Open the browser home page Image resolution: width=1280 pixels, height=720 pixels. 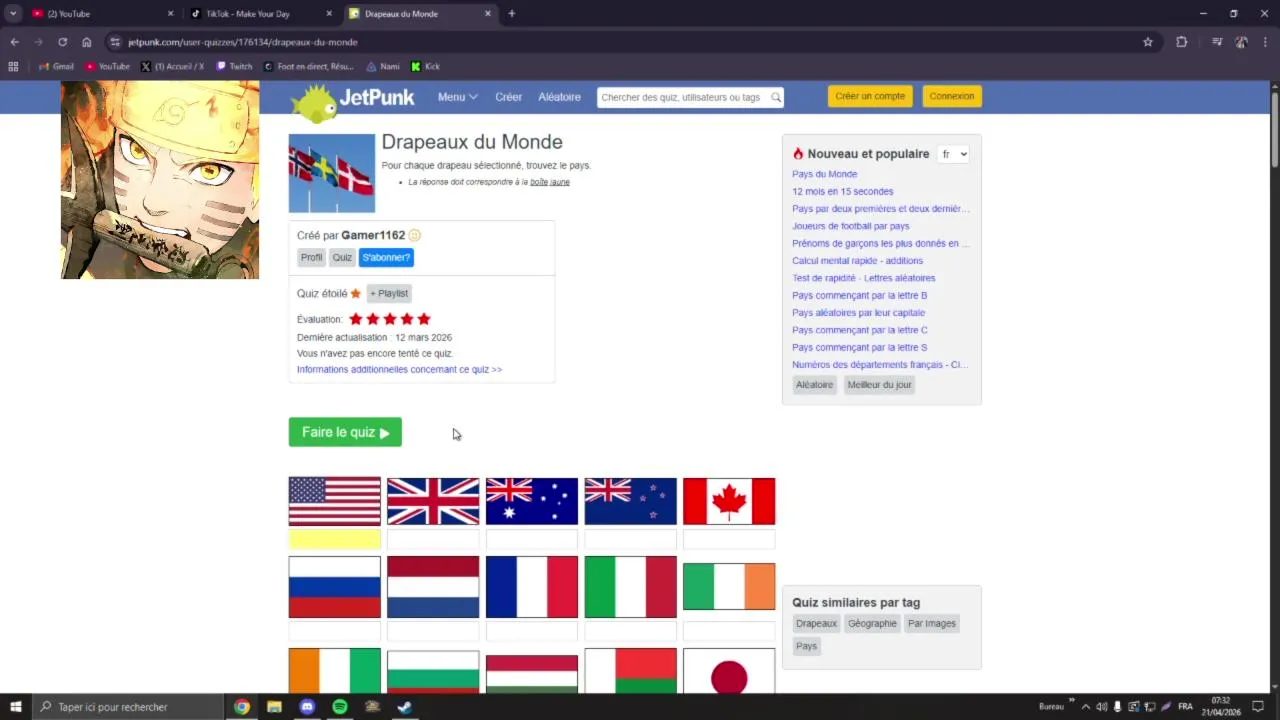point(87,42)
